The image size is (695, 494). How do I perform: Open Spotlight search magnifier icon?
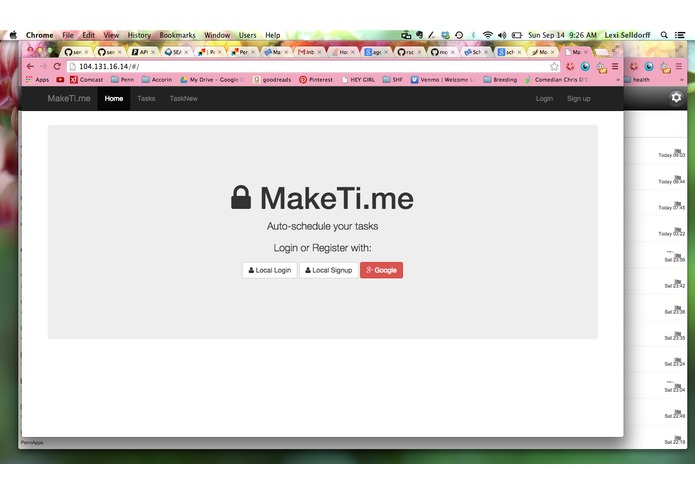coord(664,35)
